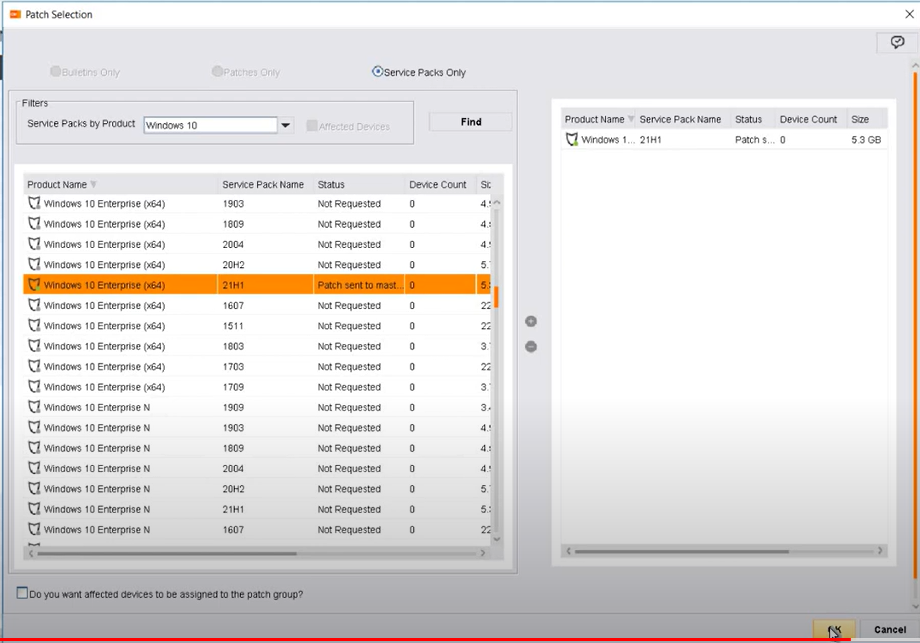The width and height of the screenshot is (920, 643).
Task: Click the Service Pack Name column header
Action: click(x=263, y=185)
